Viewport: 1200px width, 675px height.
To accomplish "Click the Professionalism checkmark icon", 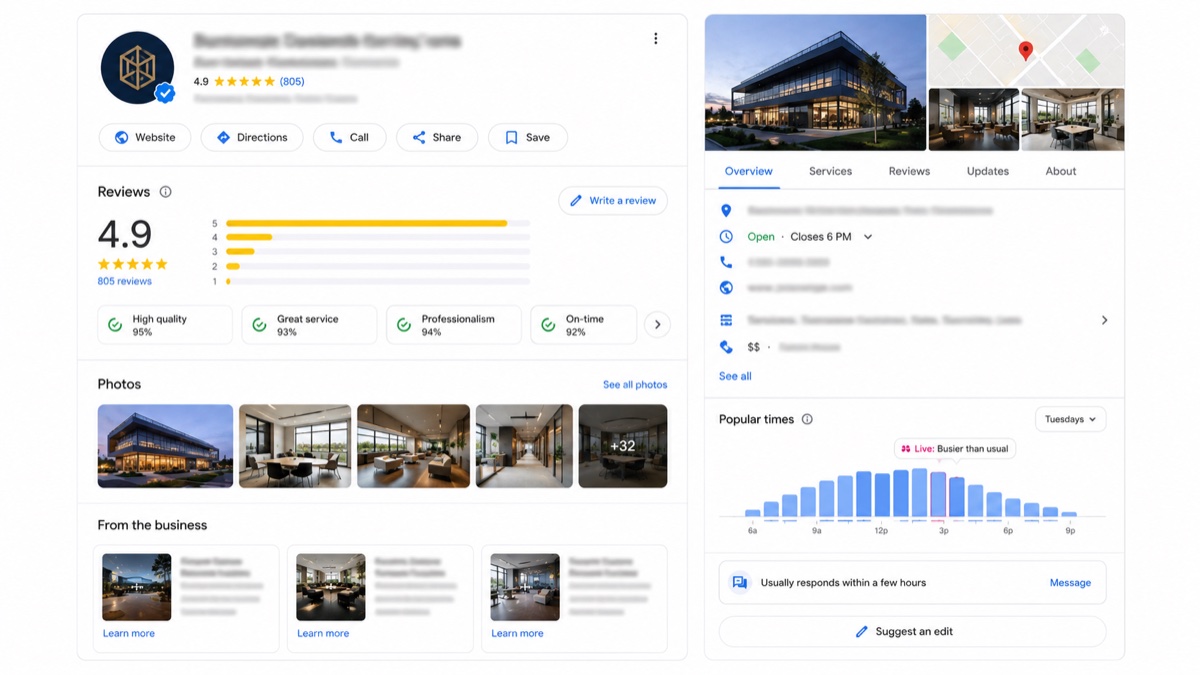I will click(404, 325).
